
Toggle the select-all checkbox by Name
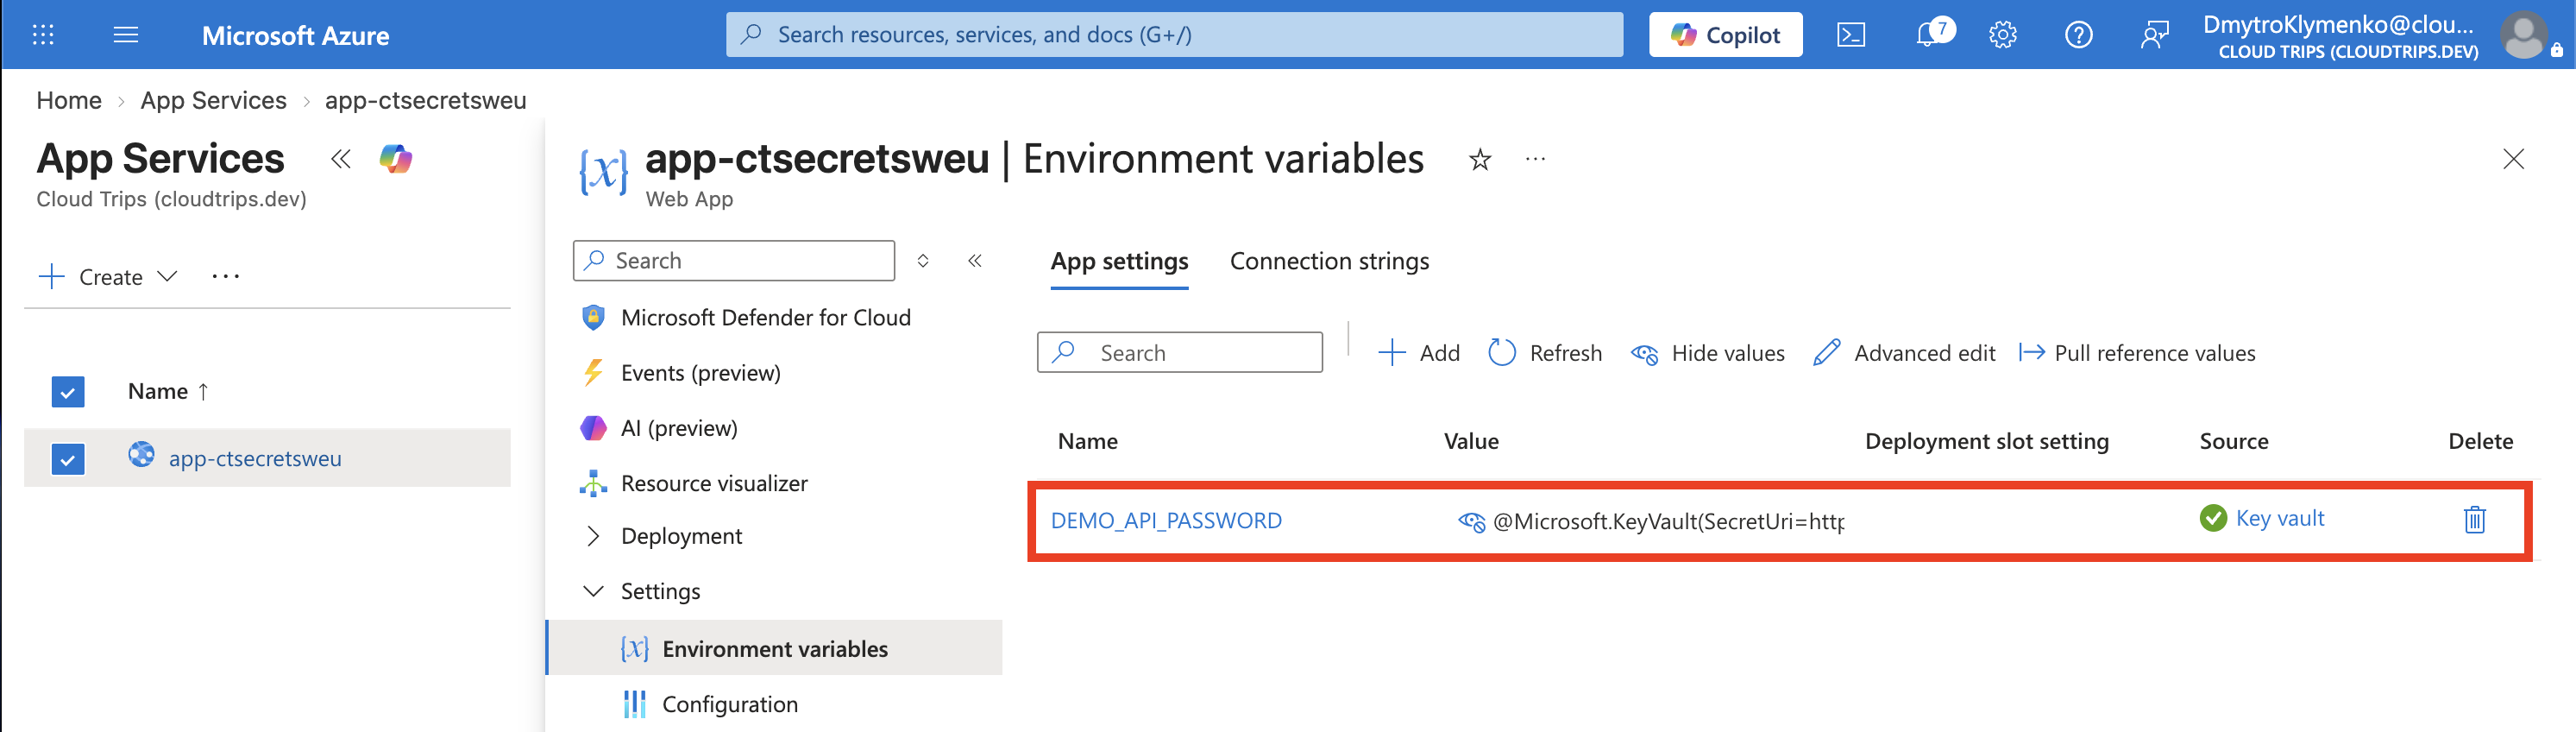point(68,392)
